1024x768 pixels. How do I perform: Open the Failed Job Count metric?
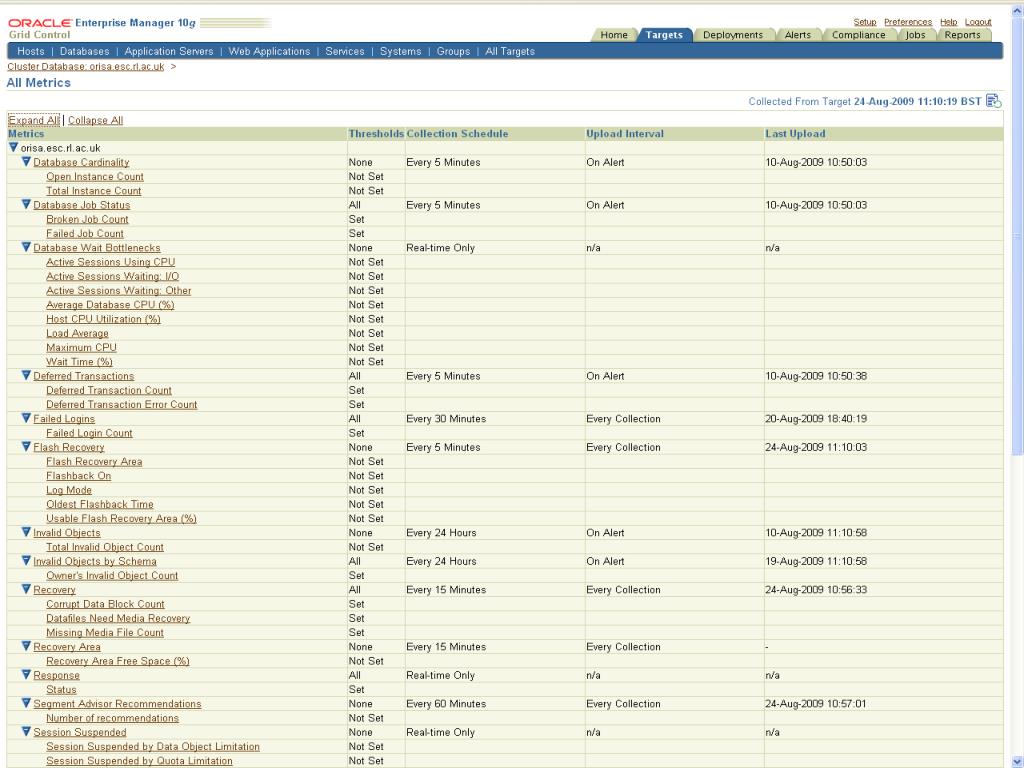(85, 233)
